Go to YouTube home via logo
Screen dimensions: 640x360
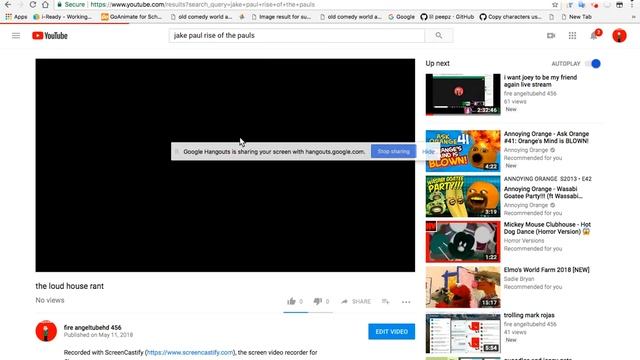tap(50, 36)
